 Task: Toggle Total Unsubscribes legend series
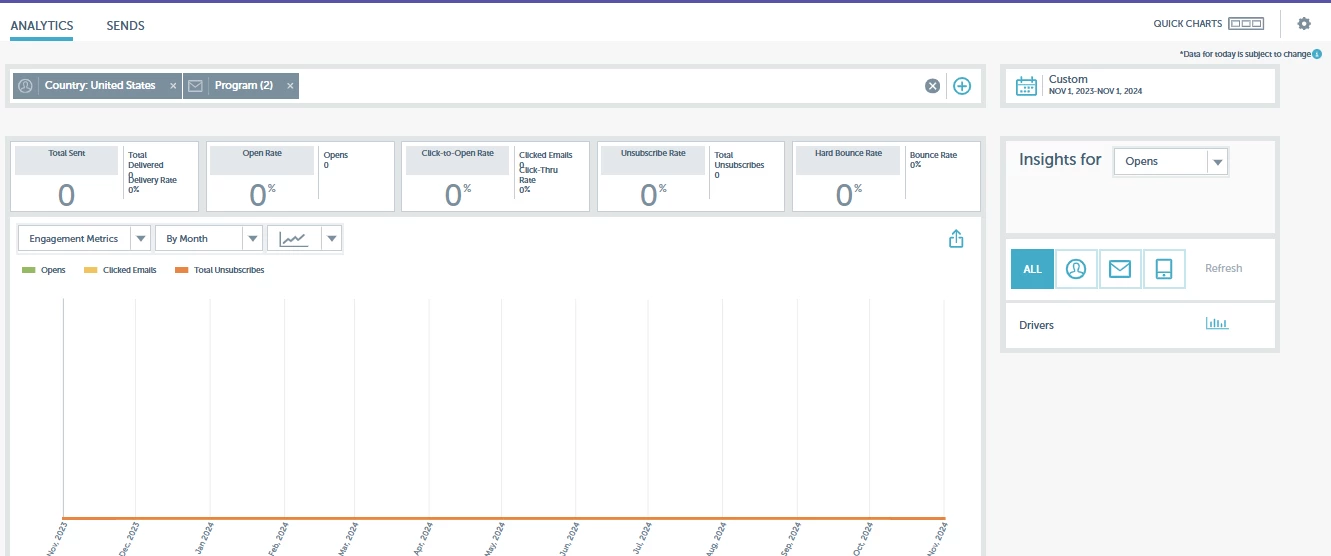coord(219,270)
